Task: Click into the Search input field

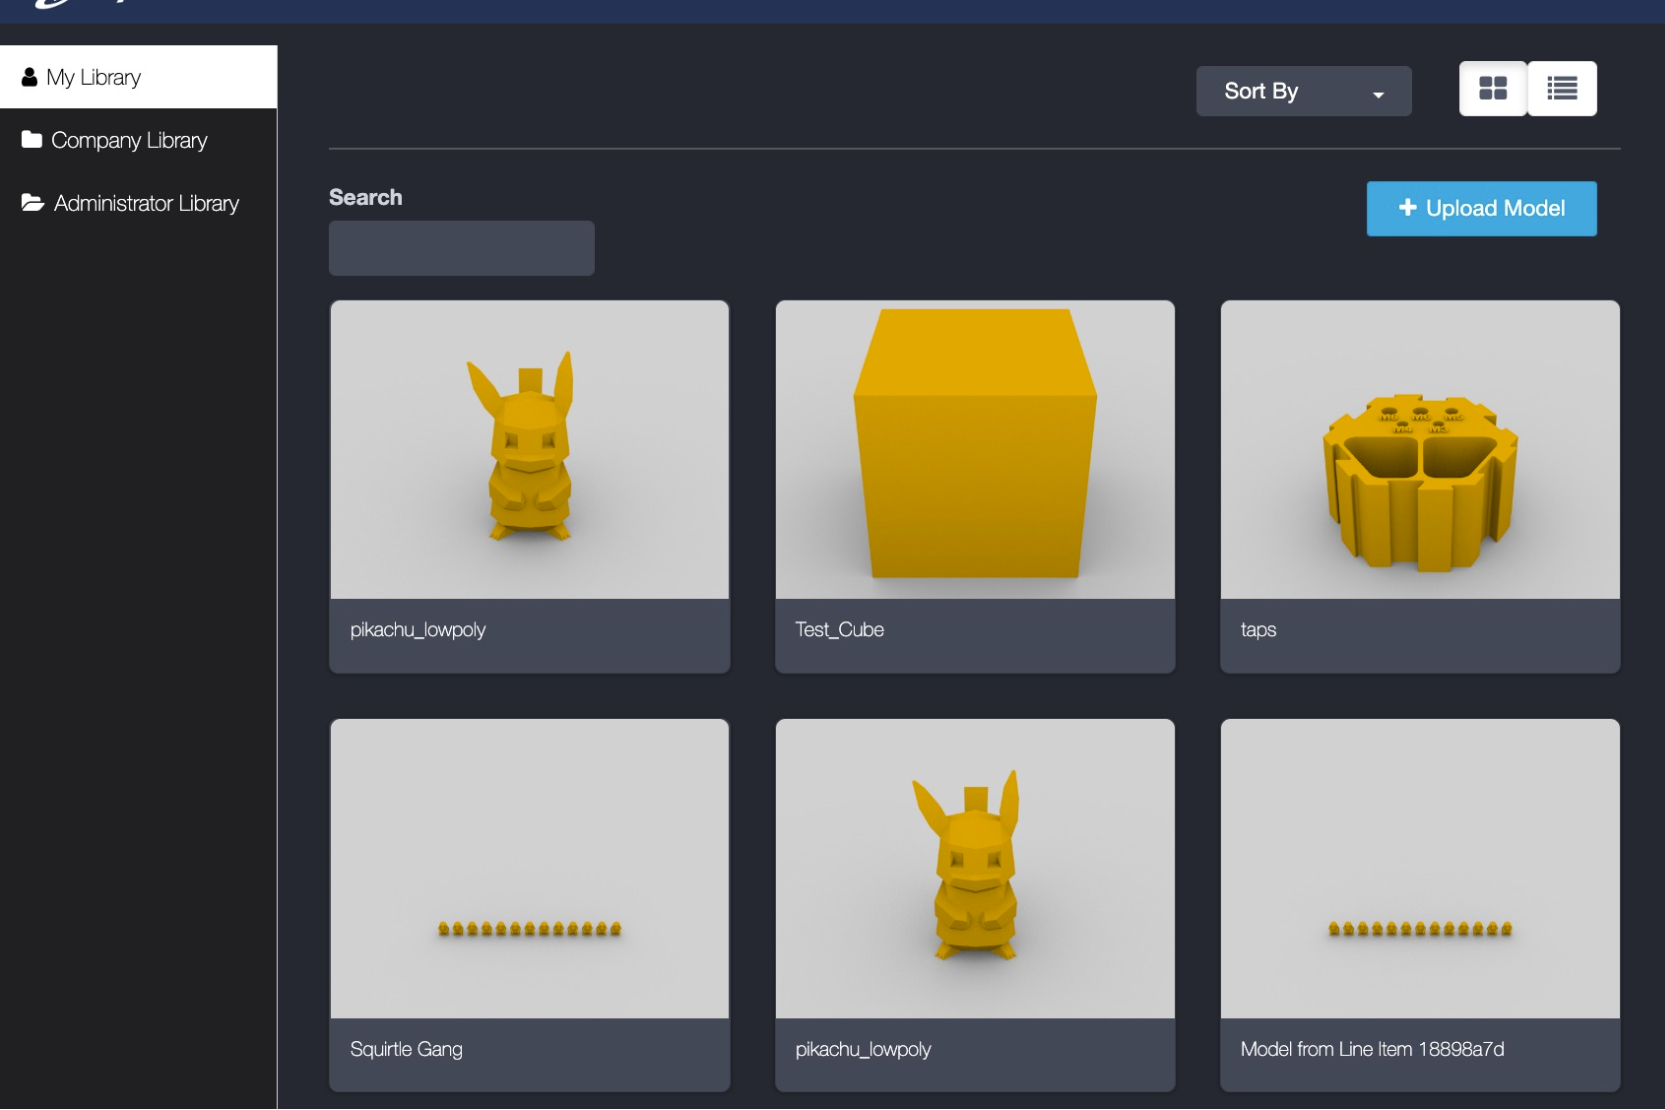Action: pyautogui.click(x=462, y=248)
